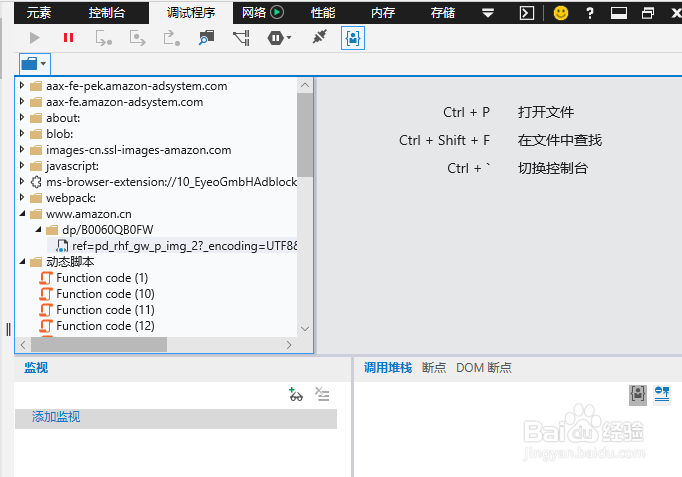The width and height of the screenshot is (682, 477).
Task: Click the smiley feedback icon
Action: (561, 13)
